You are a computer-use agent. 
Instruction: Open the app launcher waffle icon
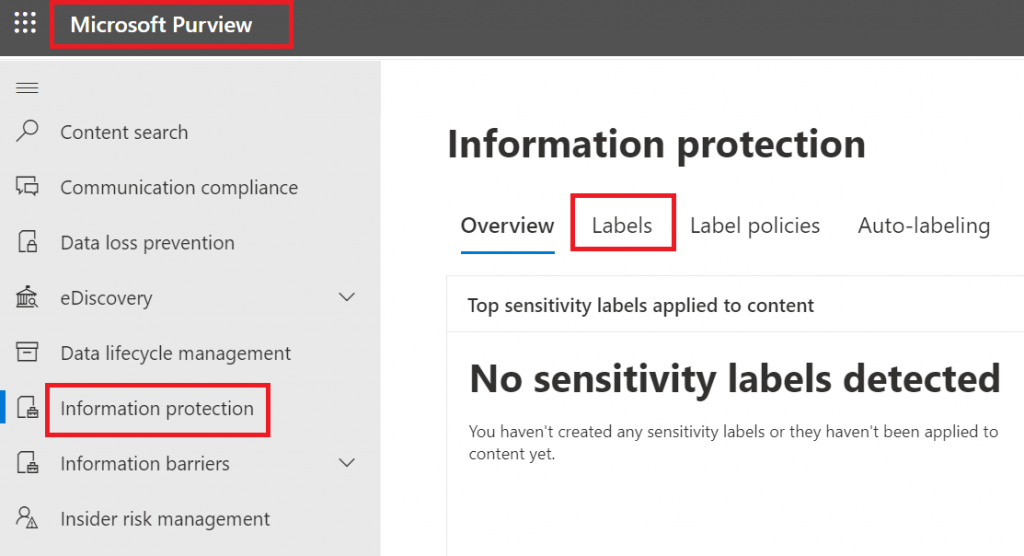pos(25,23)
